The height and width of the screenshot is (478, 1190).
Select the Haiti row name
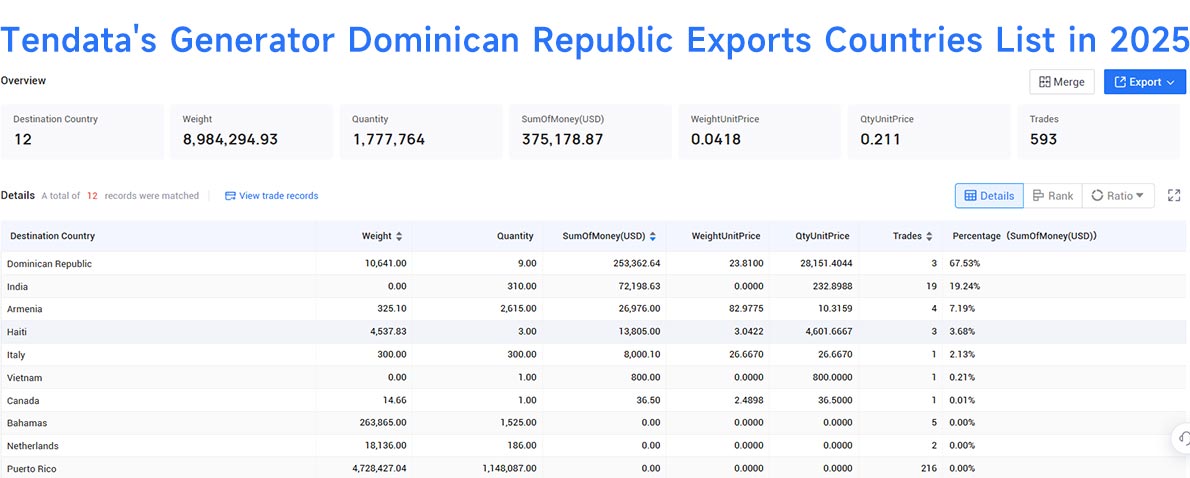coord(17,332)
